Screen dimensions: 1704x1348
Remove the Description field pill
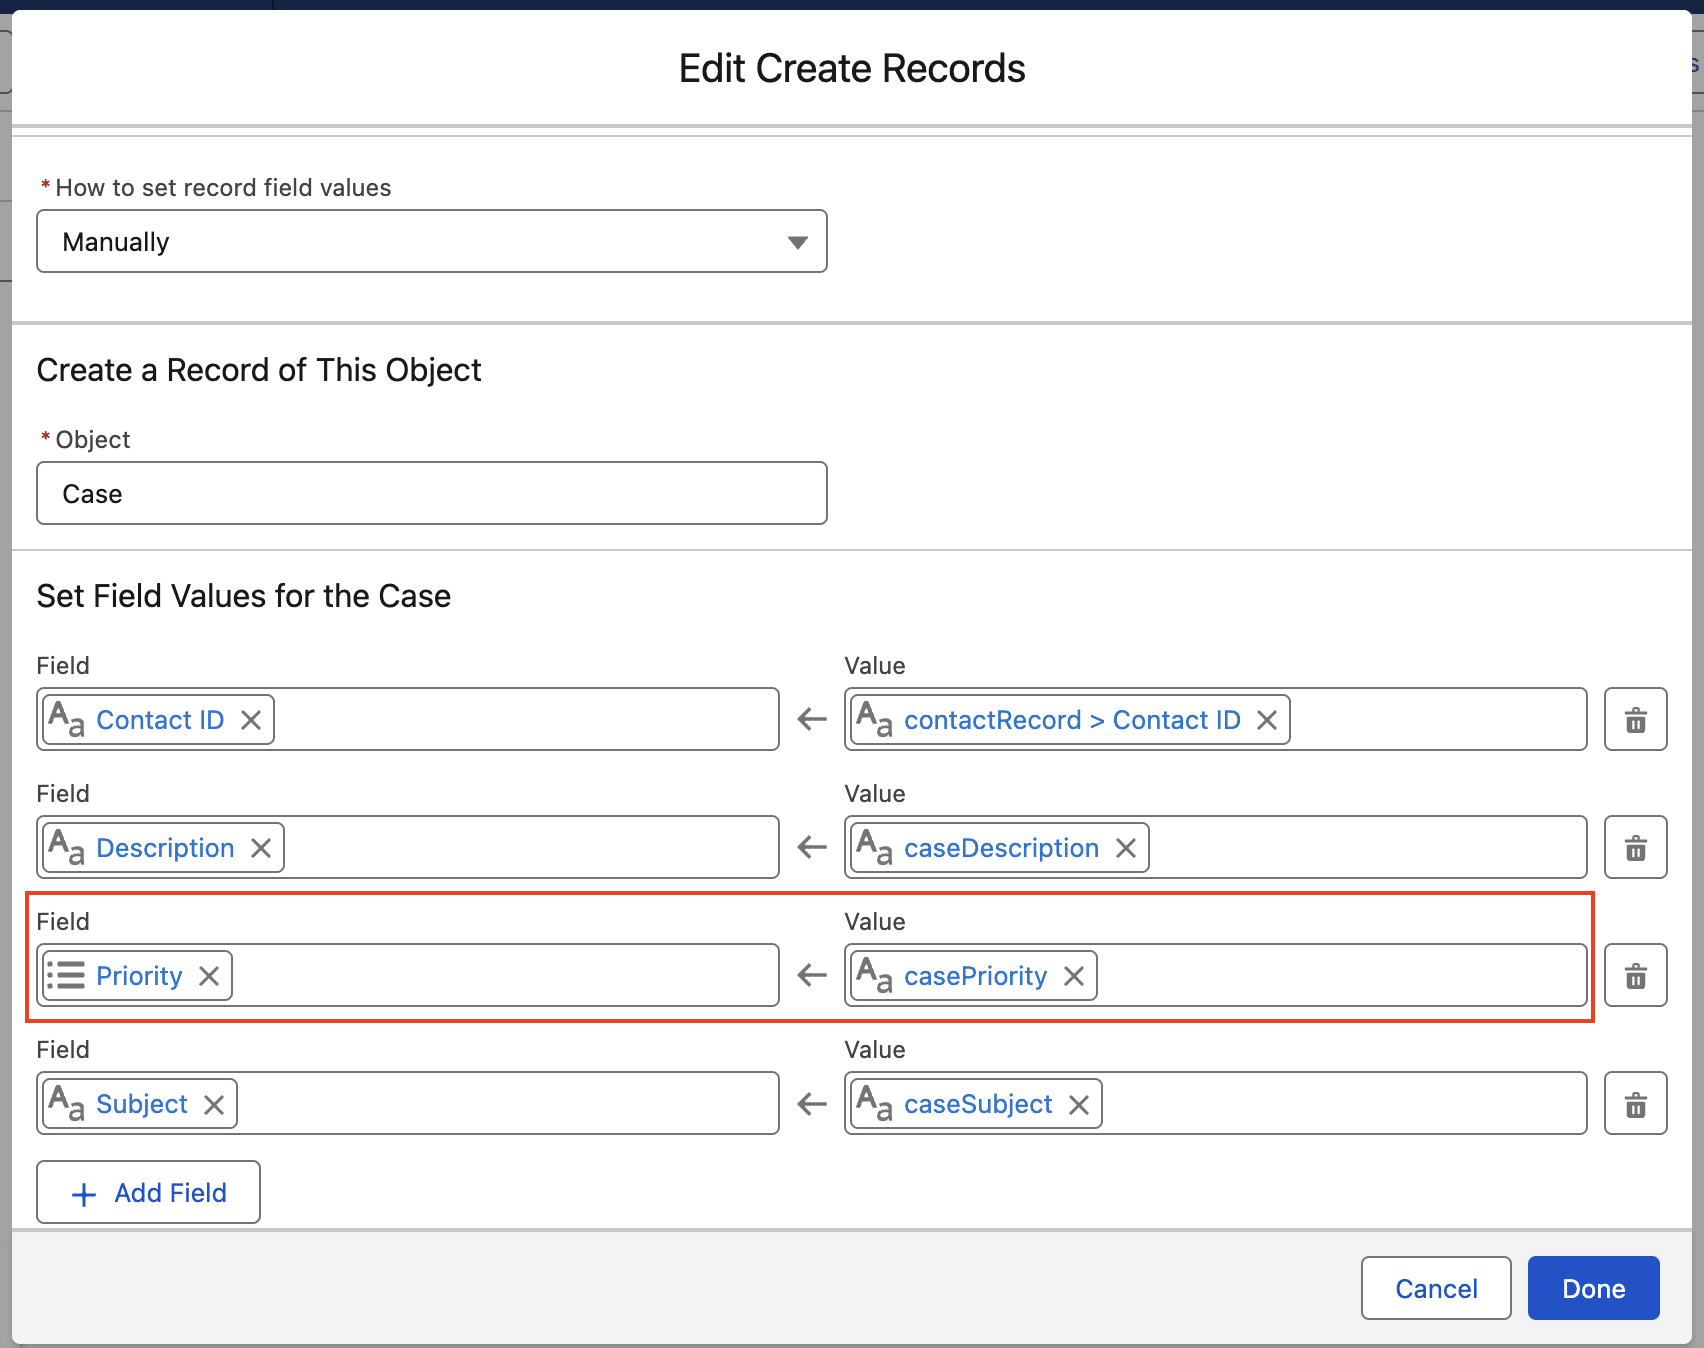click(x=261, y=848)
